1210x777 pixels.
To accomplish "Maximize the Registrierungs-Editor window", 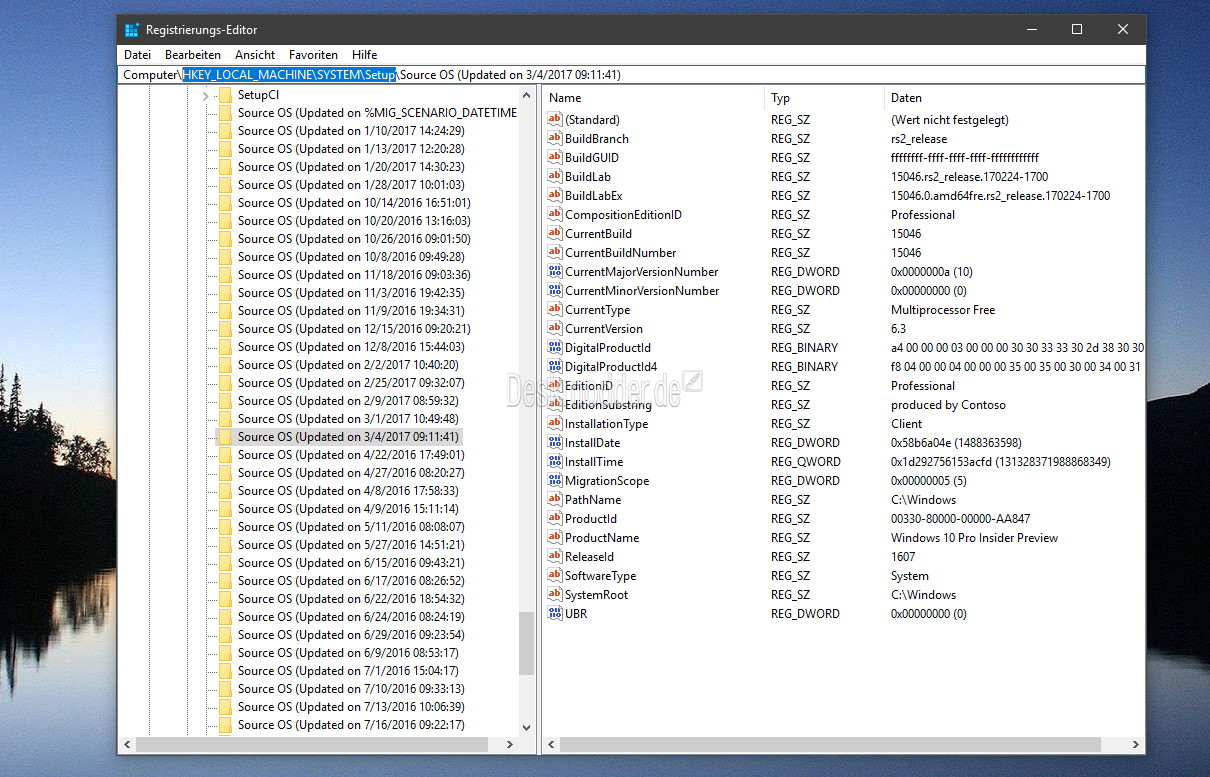I will [x=1077, y=29].
